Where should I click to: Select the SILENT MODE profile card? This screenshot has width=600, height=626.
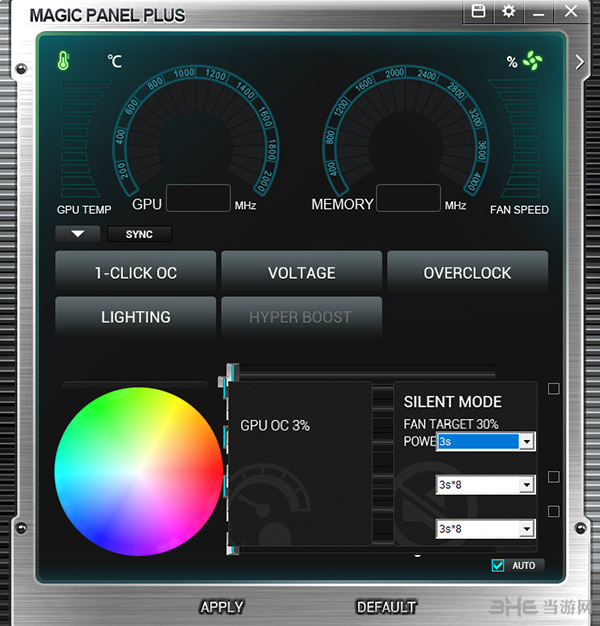[465, 464]
